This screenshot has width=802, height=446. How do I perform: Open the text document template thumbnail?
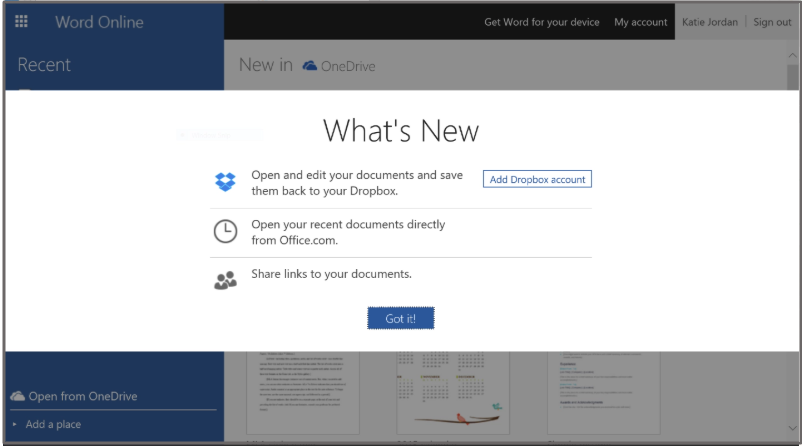303,392
